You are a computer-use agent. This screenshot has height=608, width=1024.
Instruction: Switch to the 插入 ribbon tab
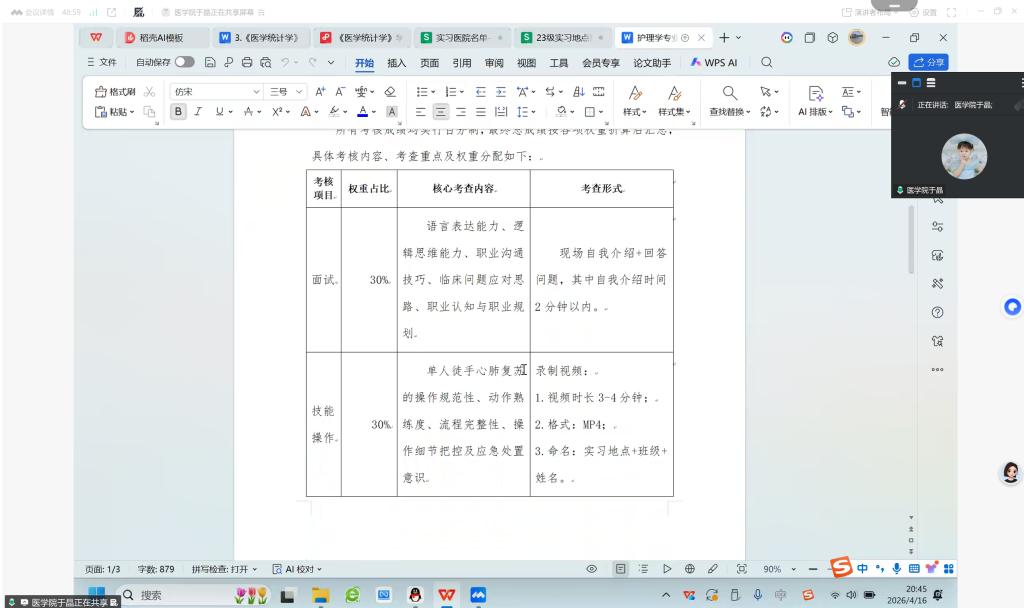tap(397, 62)
